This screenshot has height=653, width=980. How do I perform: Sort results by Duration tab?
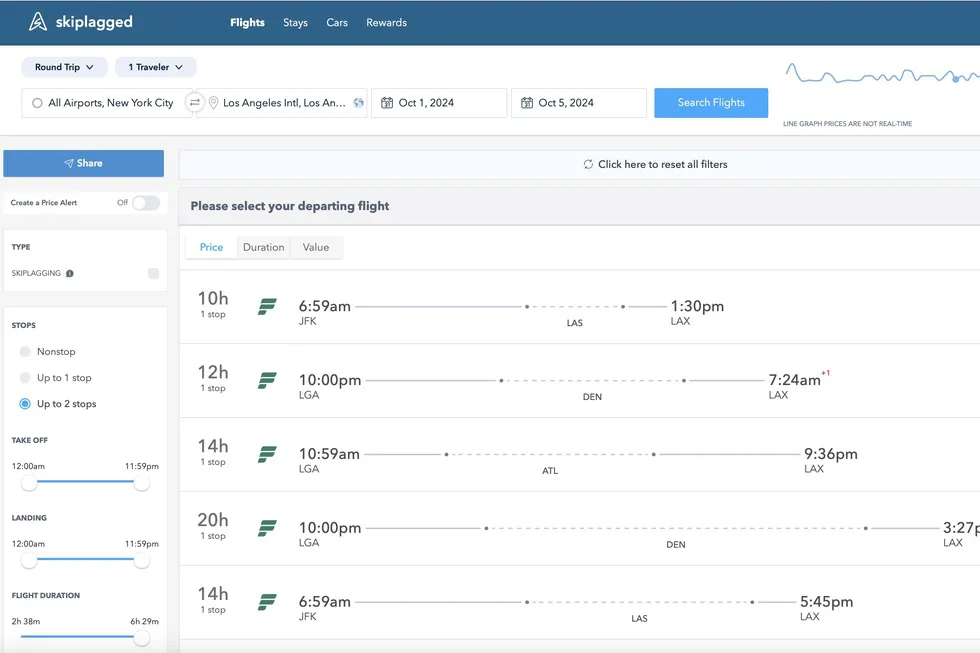point(264,247)
